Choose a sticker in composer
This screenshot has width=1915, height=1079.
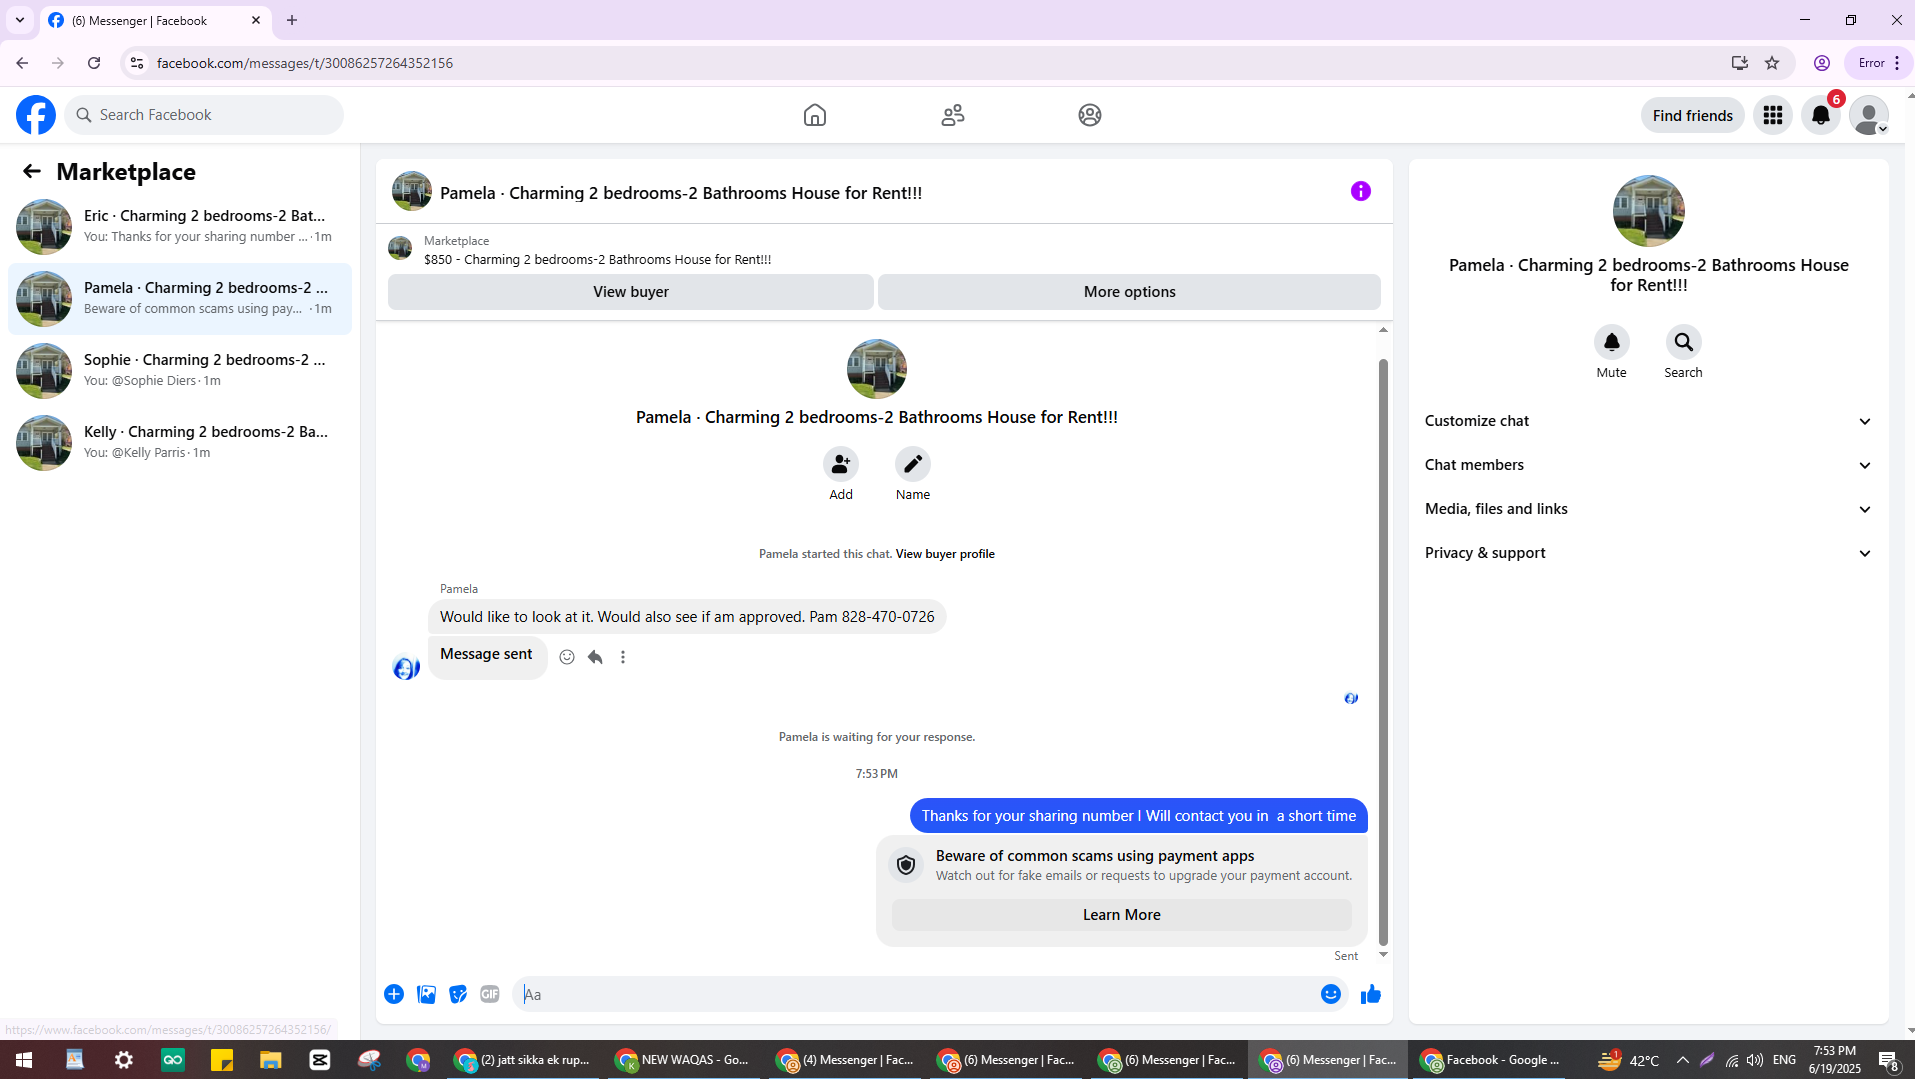(x=458, y=994)
